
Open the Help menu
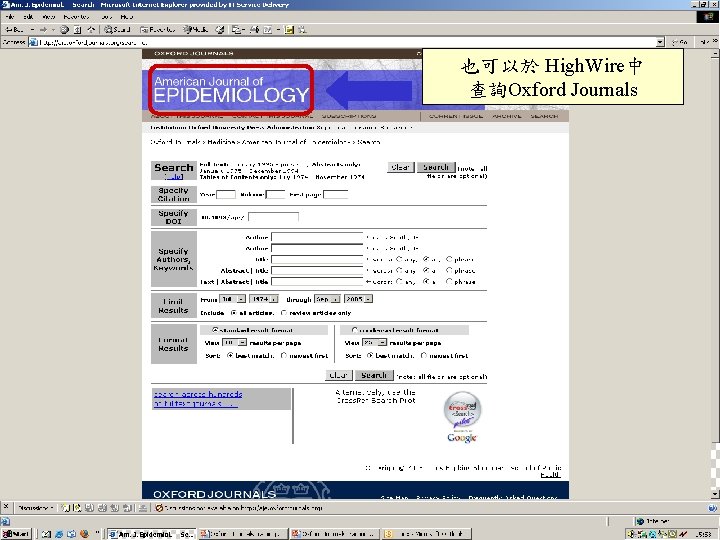[x=127, y=17]
